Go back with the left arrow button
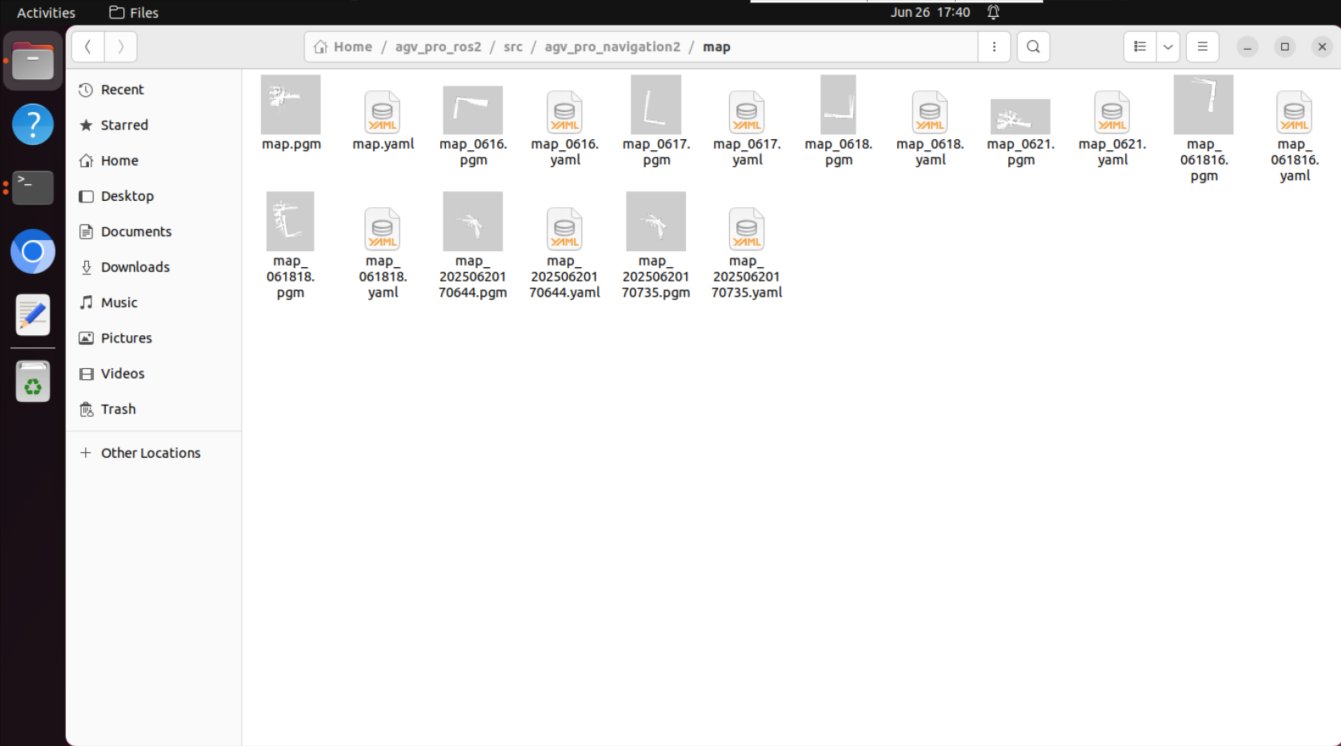1341x746 pixels. [x=88, y=47]
